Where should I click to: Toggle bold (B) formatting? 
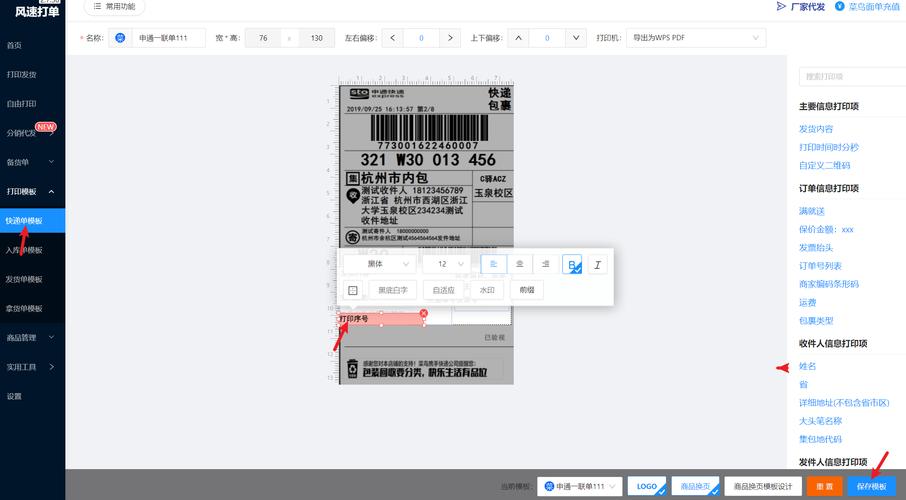point(572,265)
